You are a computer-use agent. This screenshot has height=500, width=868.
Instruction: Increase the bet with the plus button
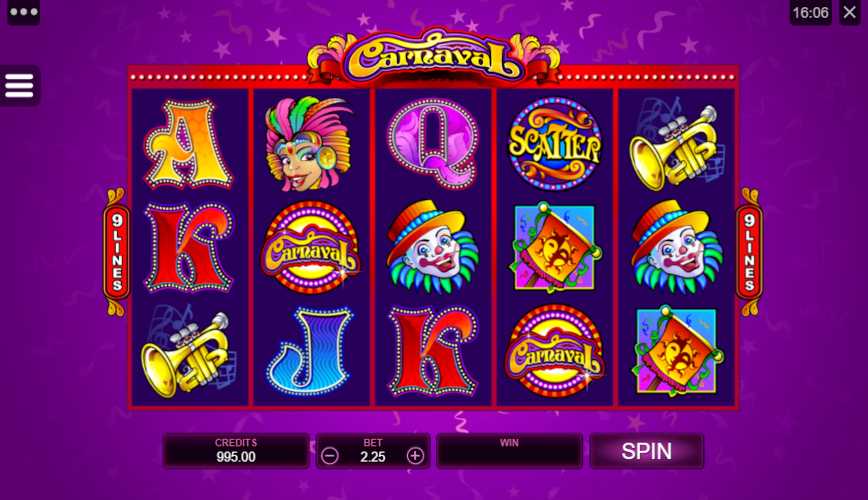pyautogui.click(x=415, y=456)
